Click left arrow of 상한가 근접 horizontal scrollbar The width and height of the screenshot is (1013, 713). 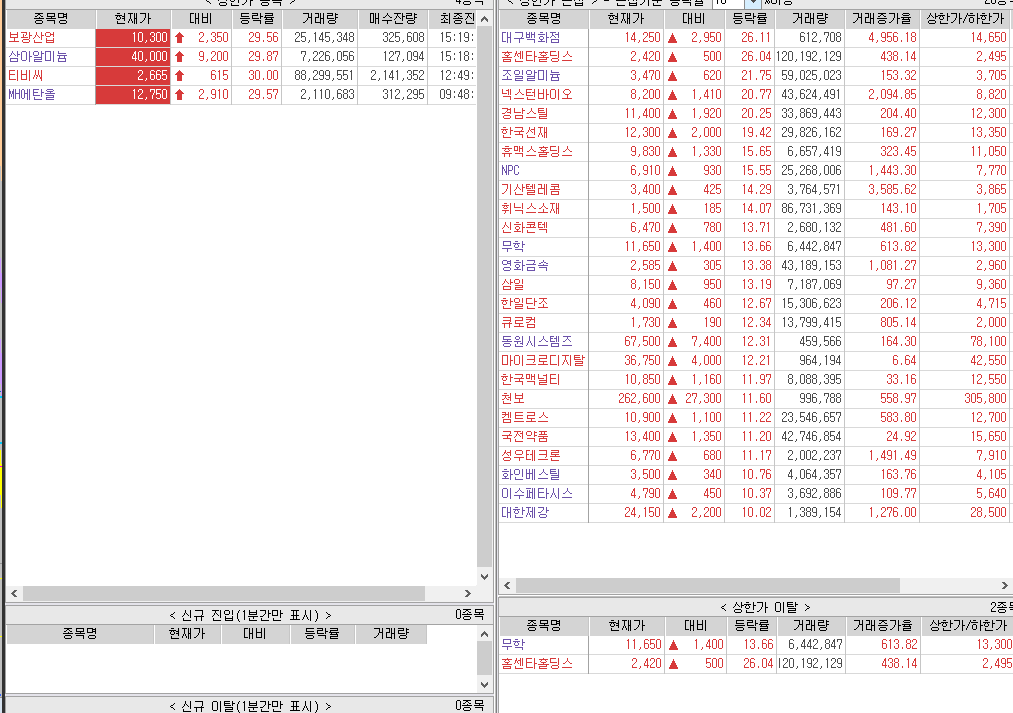pyautogui.click(x=507, y=585)
